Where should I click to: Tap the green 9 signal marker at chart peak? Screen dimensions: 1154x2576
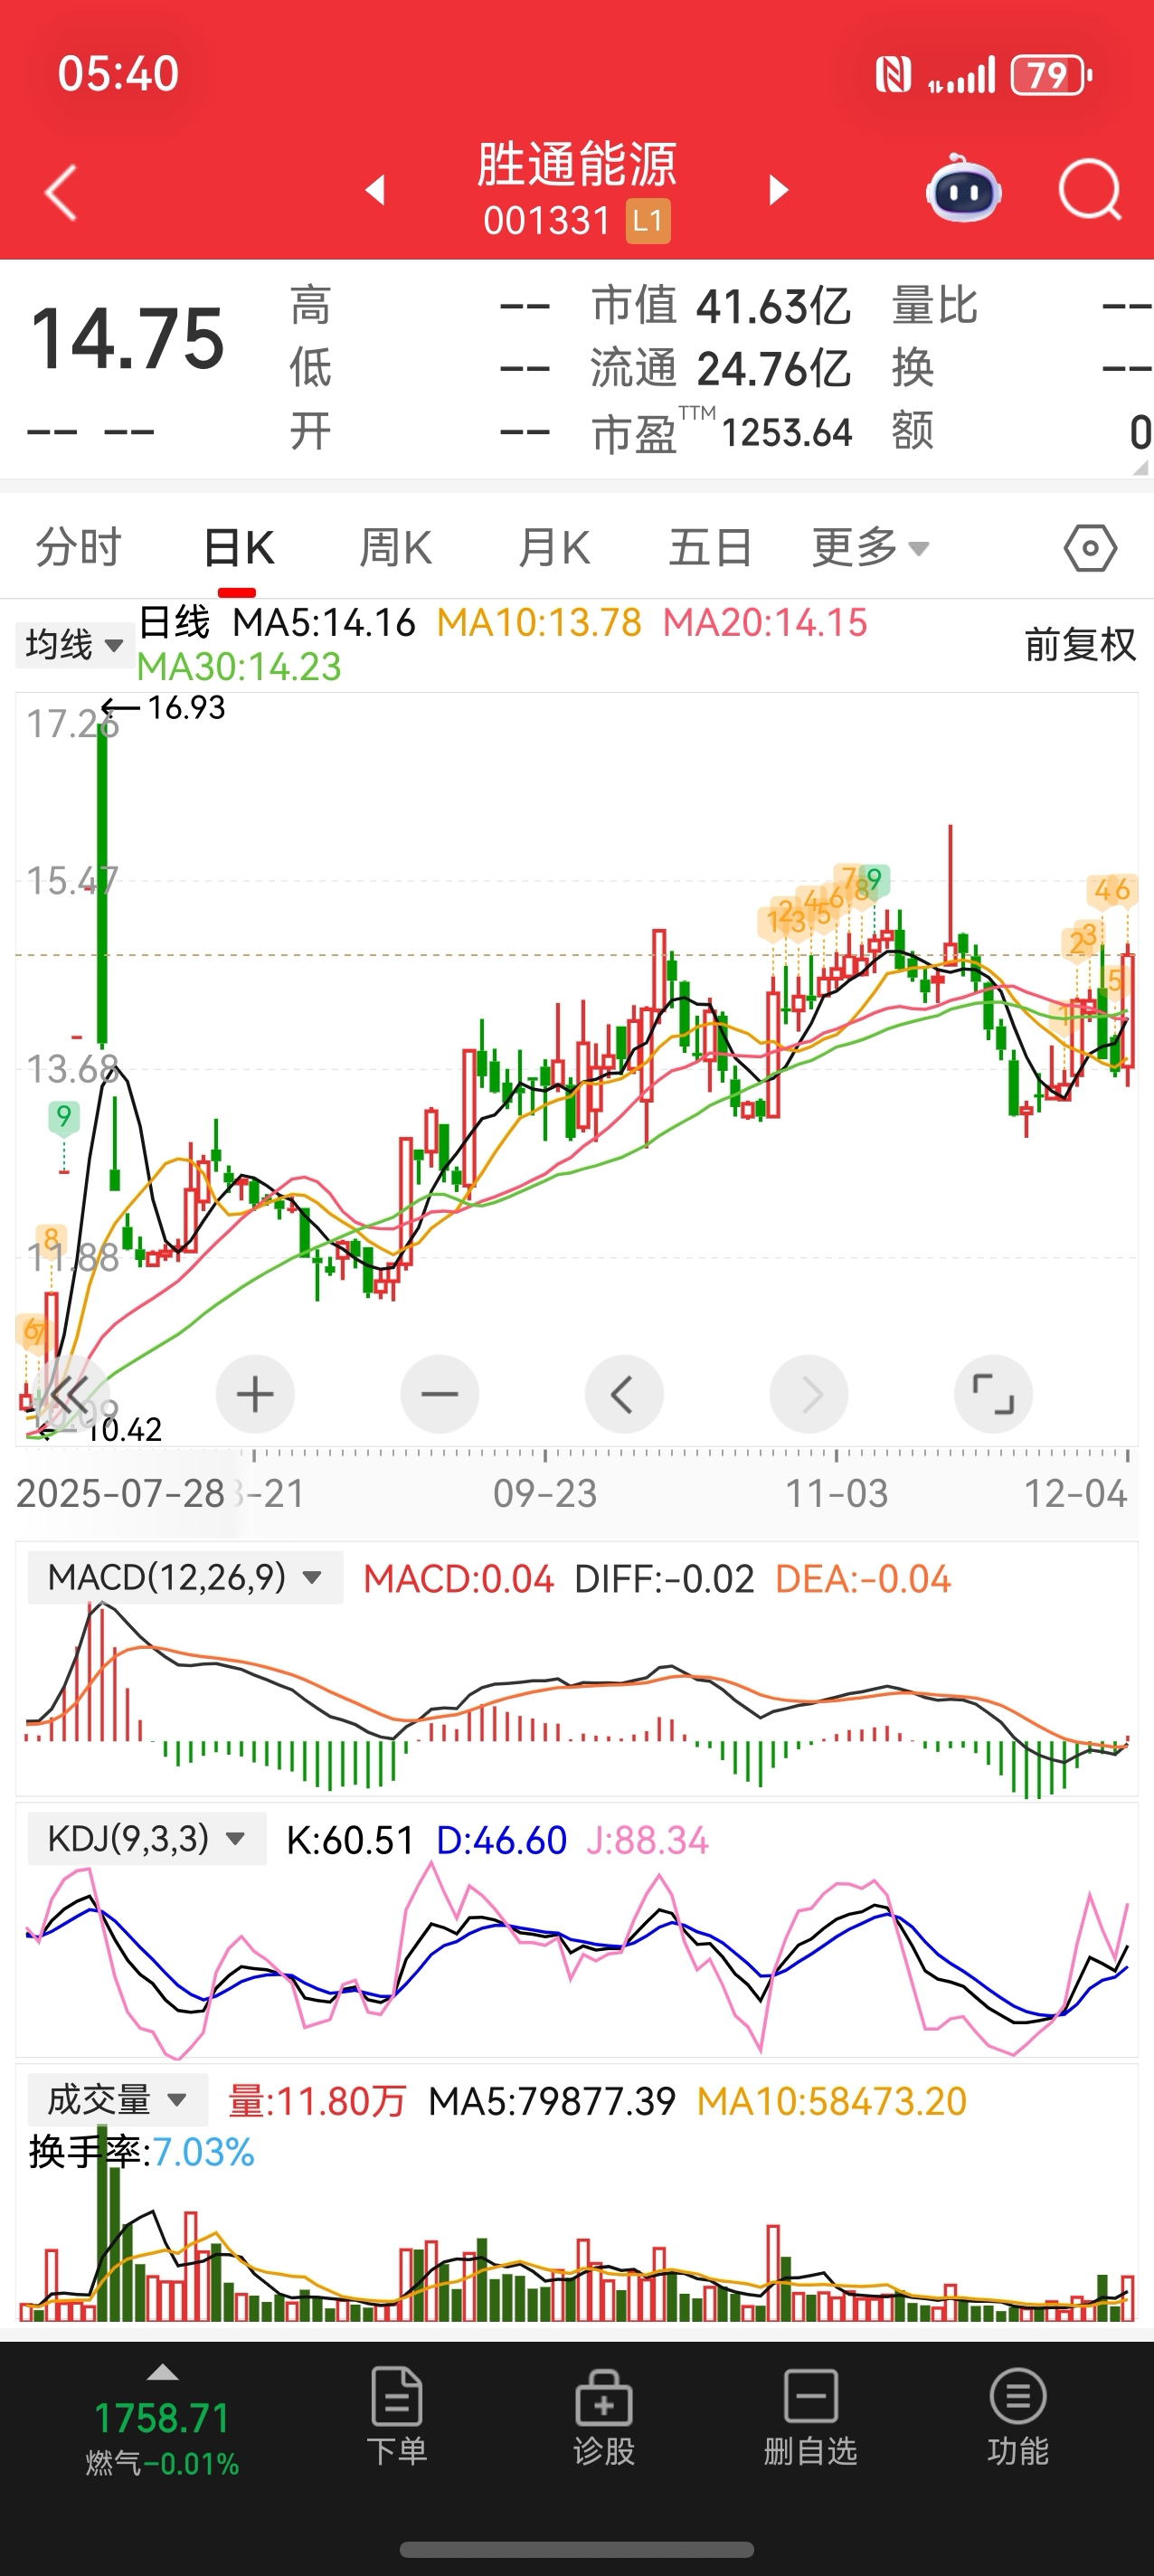874,880
